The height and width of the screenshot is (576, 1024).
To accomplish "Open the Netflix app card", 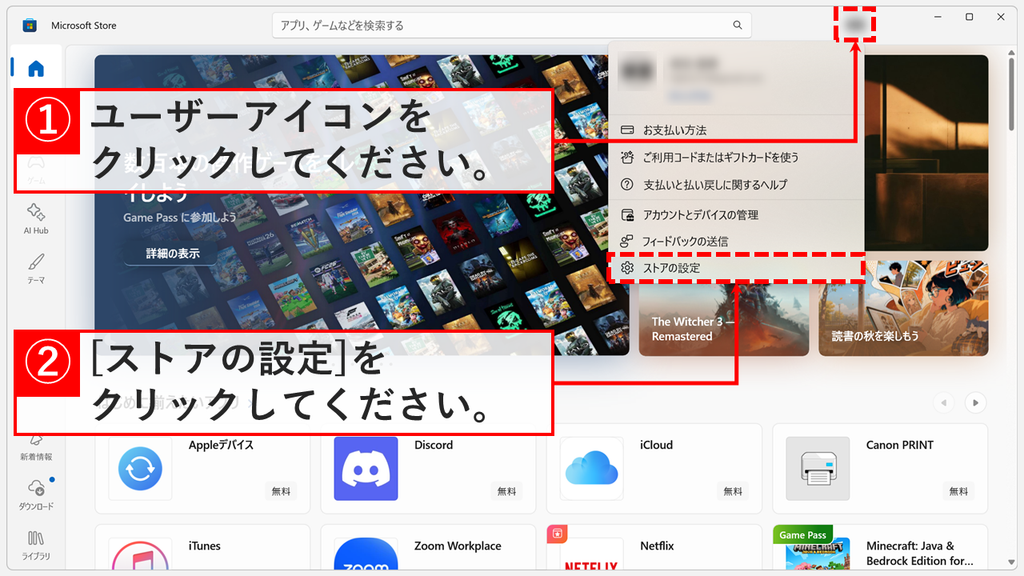I will pyautogui.click(x=654, y=547).
